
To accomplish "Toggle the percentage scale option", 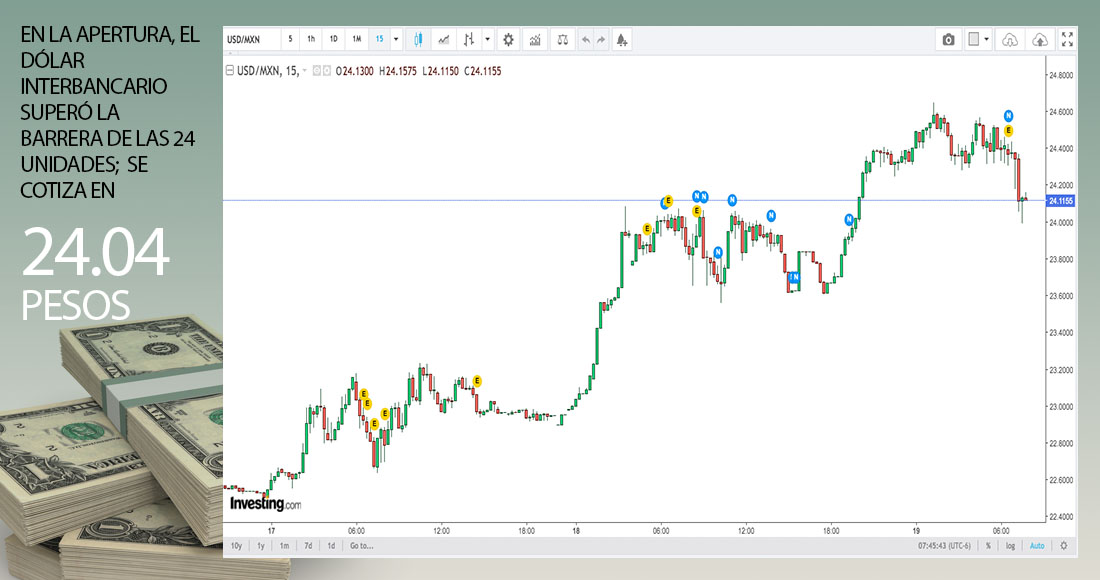I will click(988, 546).
